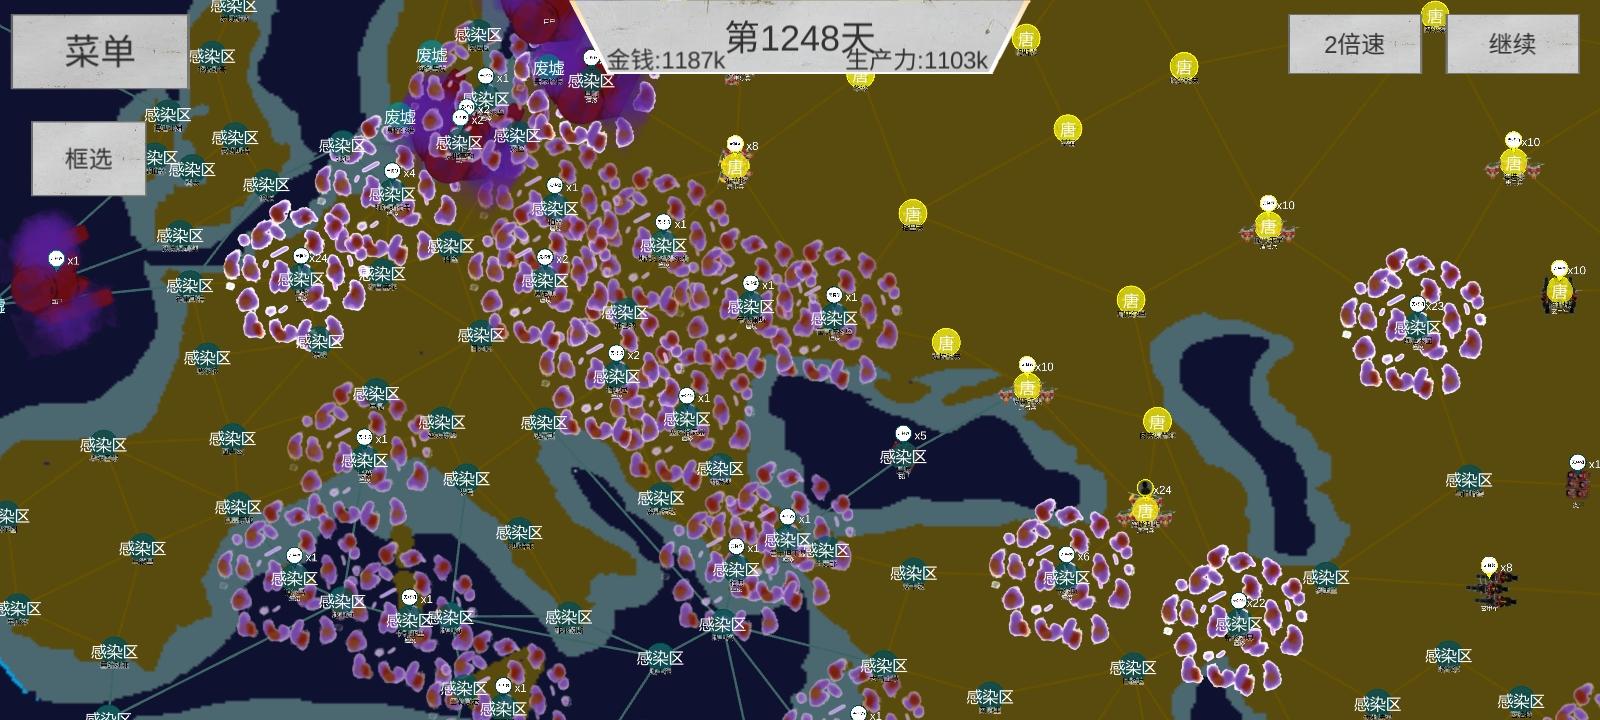Click 继续 to resume the game
Viewport: 1600px width, 720px height.
coord(1512,44)
